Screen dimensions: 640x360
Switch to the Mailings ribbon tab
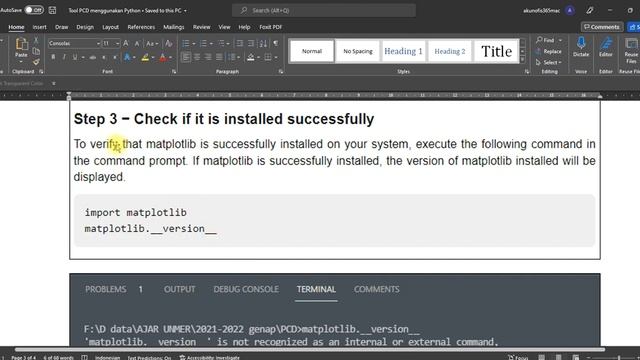(174, 27)
